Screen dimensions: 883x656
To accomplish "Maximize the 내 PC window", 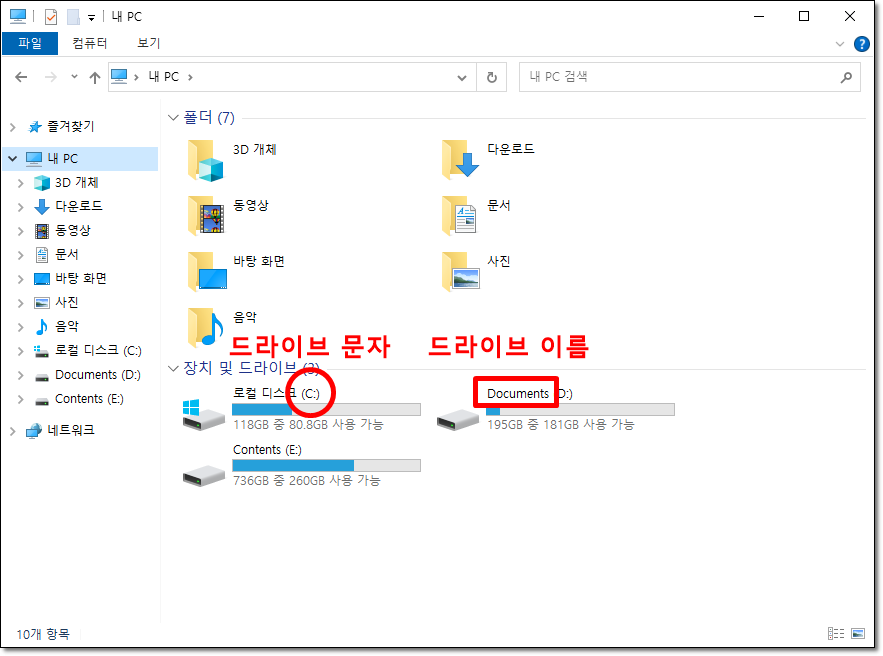I will pyautogui.click(x=804, y=16).
